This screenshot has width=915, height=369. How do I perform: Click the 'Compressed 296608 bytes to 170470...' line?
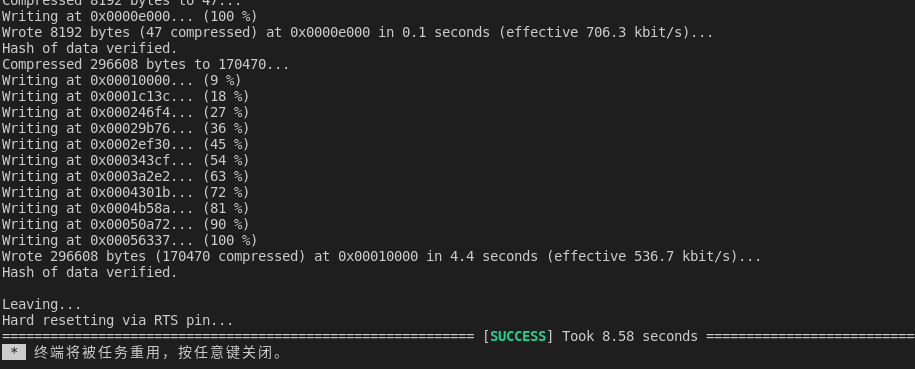coord(145,64)
